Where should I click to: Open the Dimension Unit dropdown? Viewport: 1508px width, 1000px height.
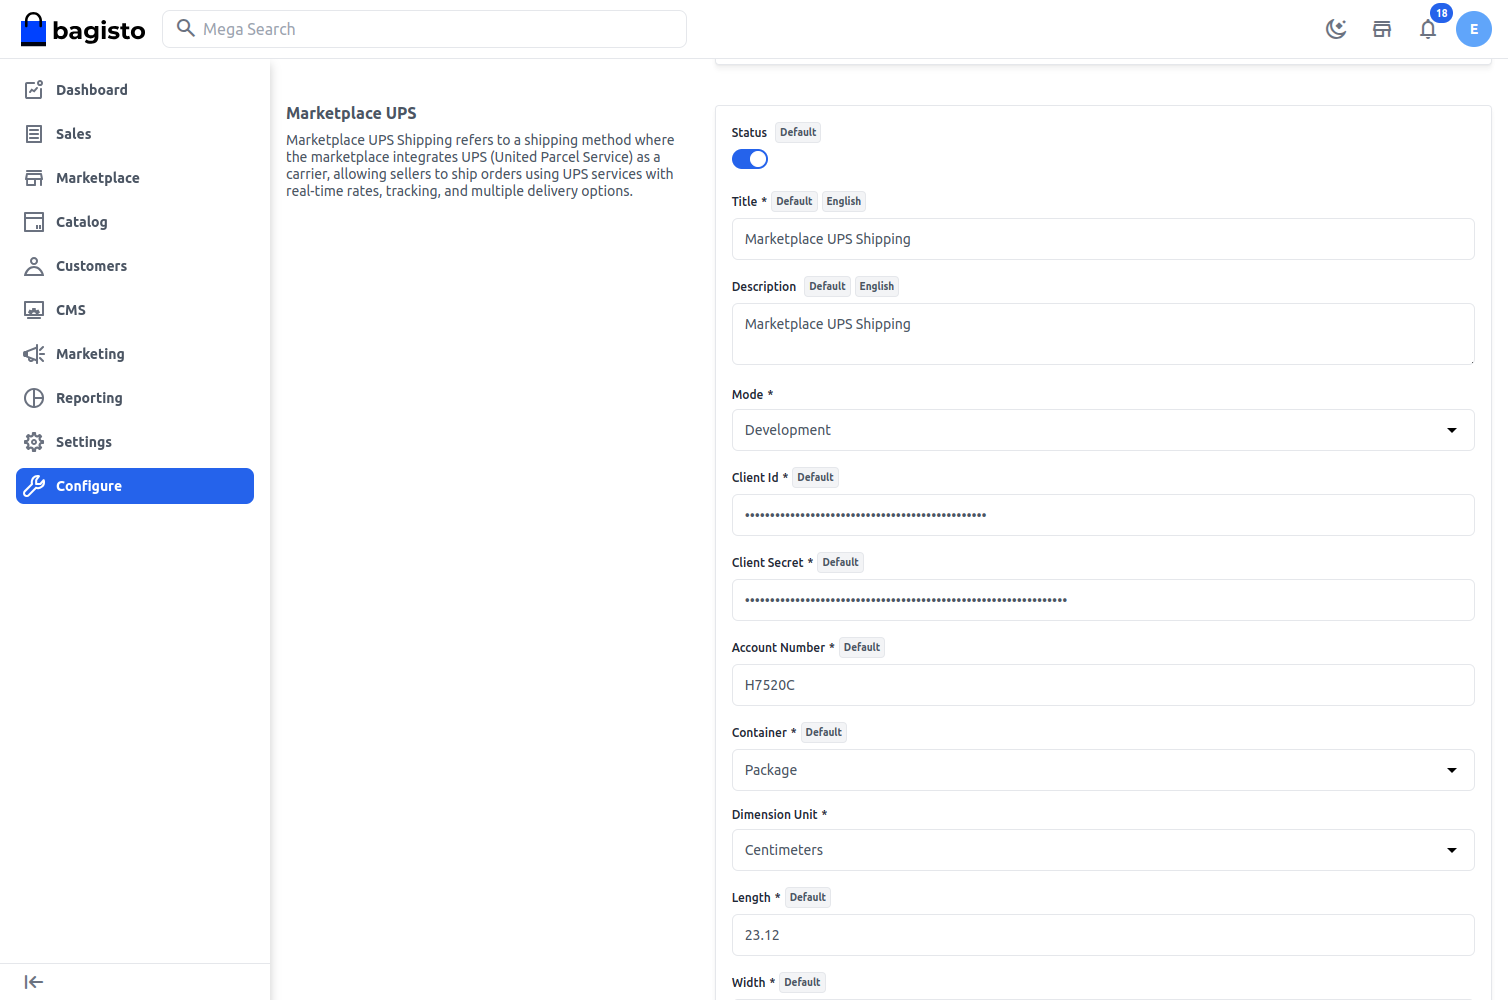[x=1103, y=850]
